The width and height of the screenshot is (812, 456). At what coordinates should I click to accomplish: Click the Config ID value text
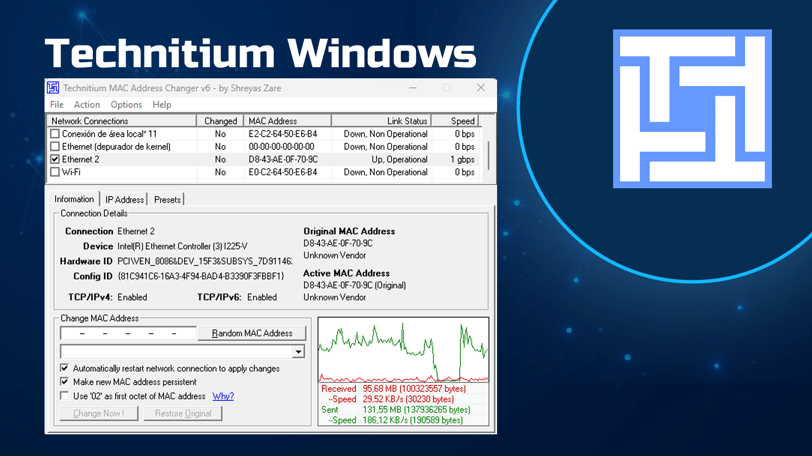(201, 276)
